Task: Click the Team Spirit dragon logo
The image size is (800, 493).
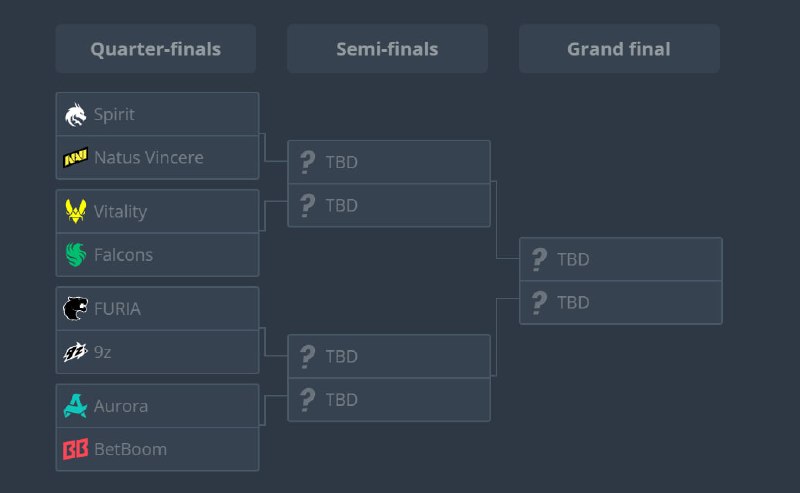Action: click(76, 114)
